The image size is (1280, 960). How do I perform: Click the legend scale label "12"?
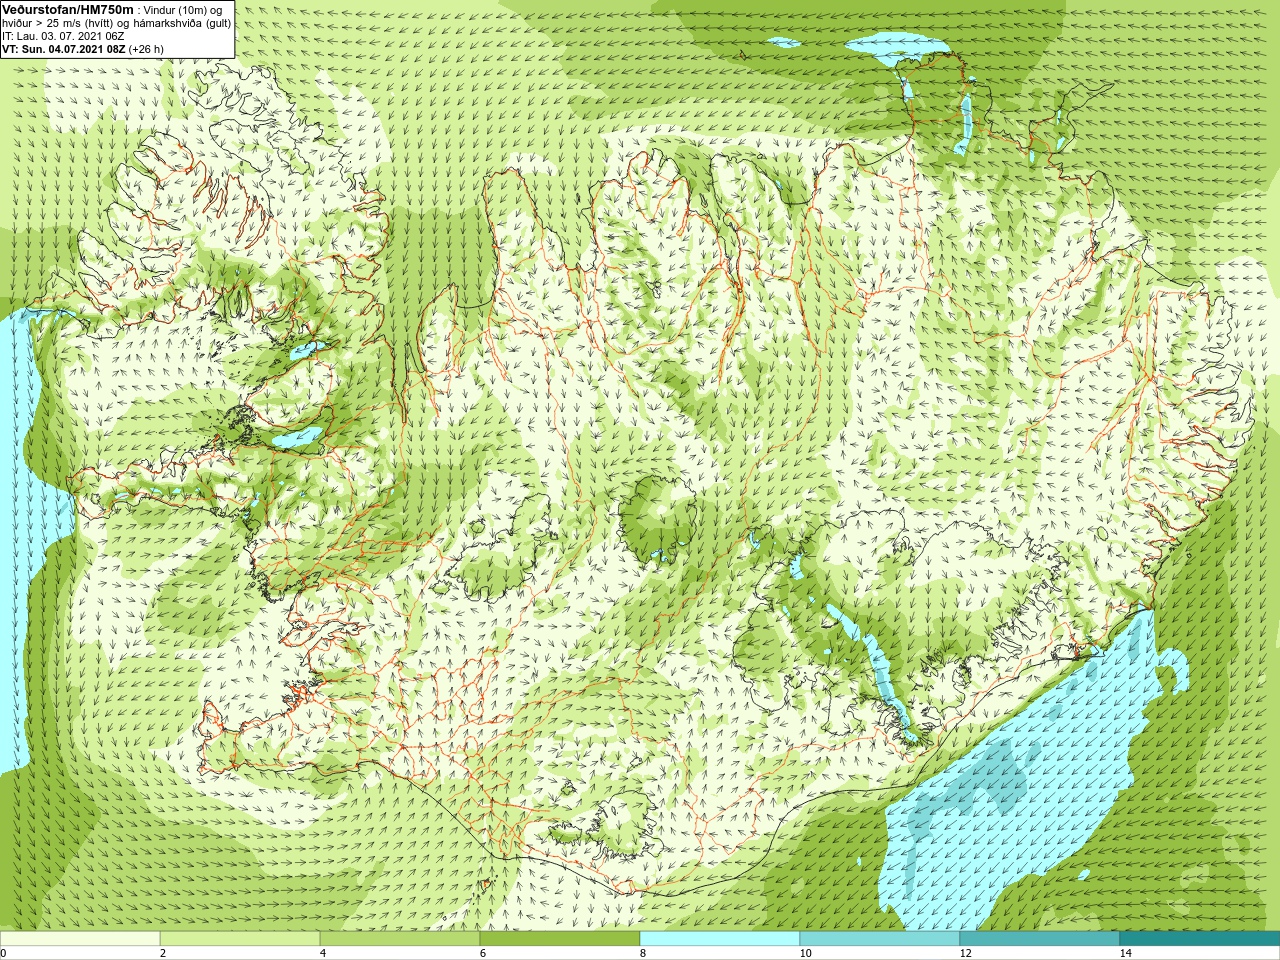[964, 953]
